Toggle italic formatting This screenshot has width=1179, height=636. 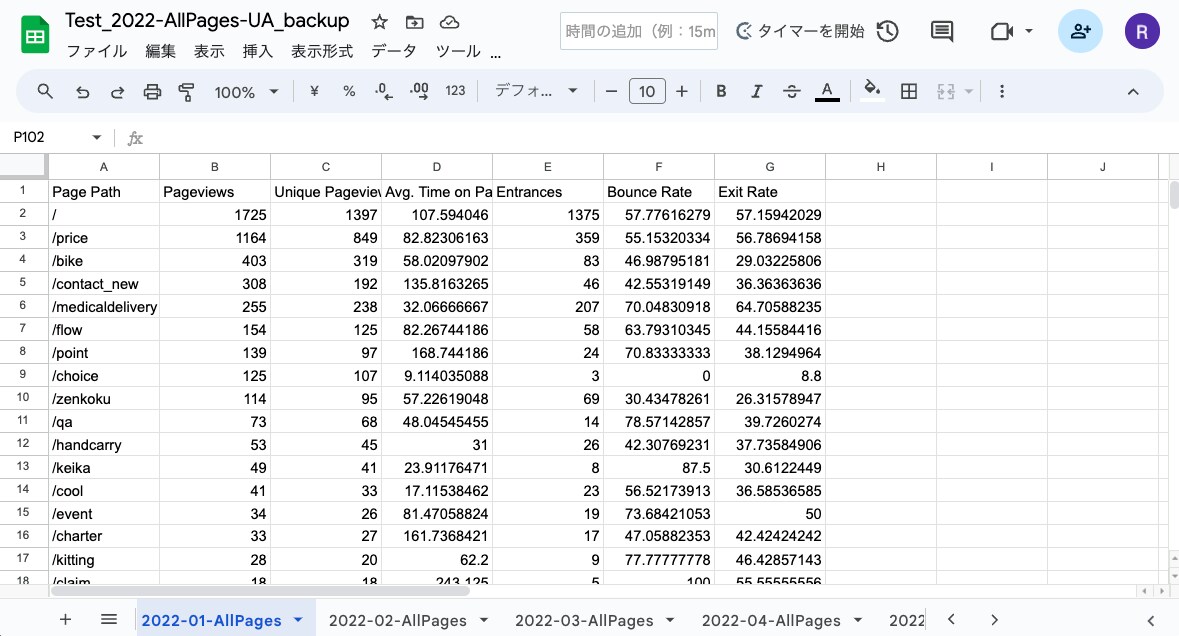click(x=756, y=92)
